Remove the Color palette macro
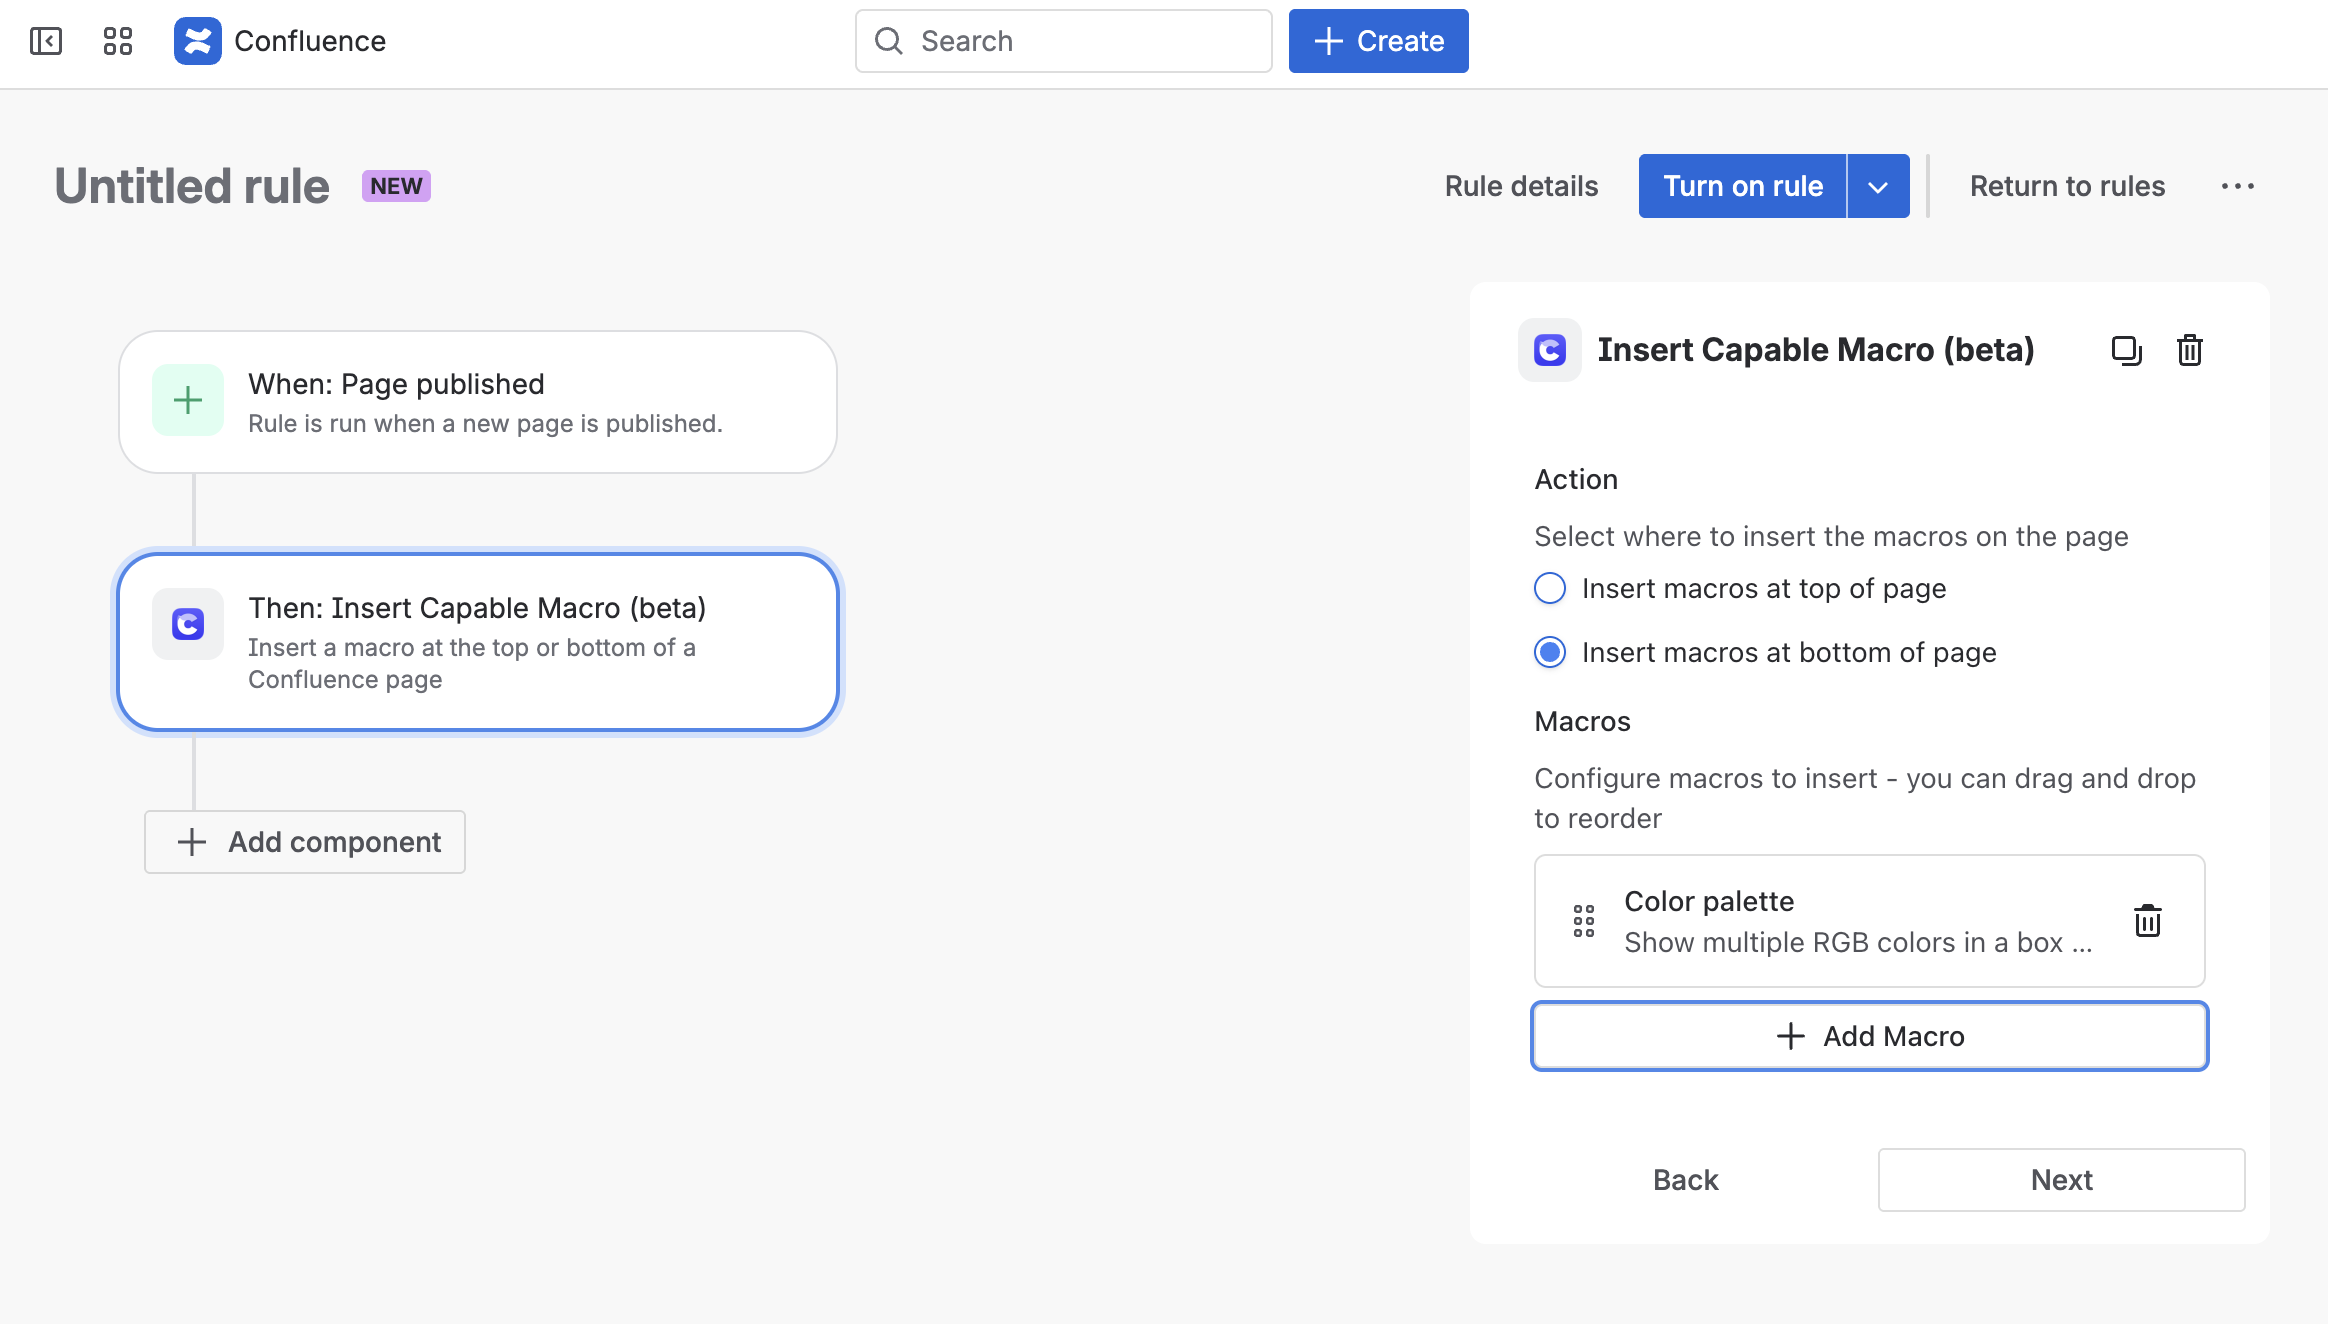2328x1324 pixels. click(x=2148, y=921)
